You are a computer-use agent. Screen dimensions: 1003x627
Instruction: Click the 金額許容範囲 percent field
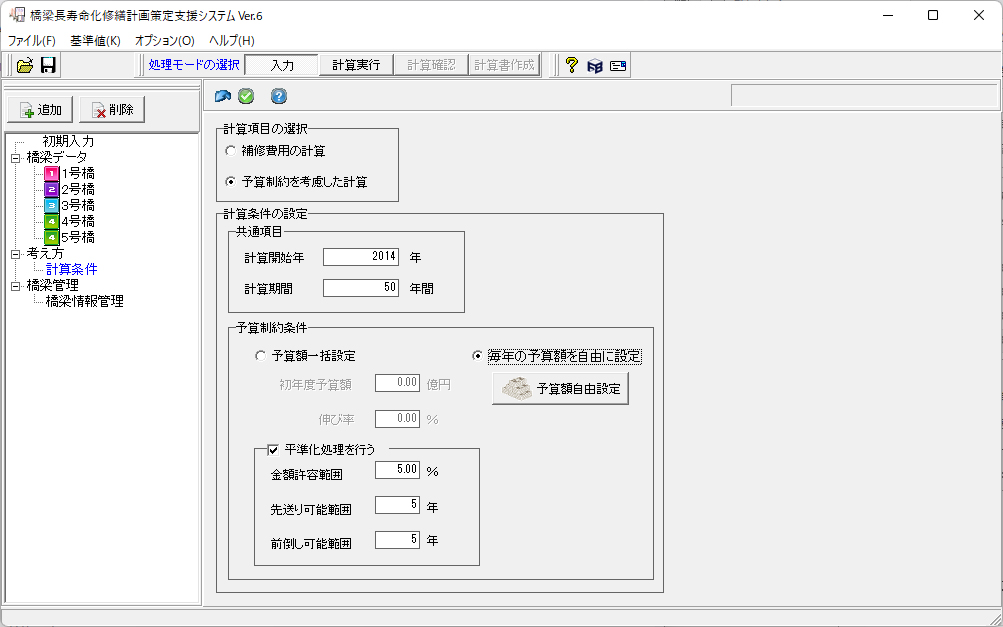coord(397,470)
